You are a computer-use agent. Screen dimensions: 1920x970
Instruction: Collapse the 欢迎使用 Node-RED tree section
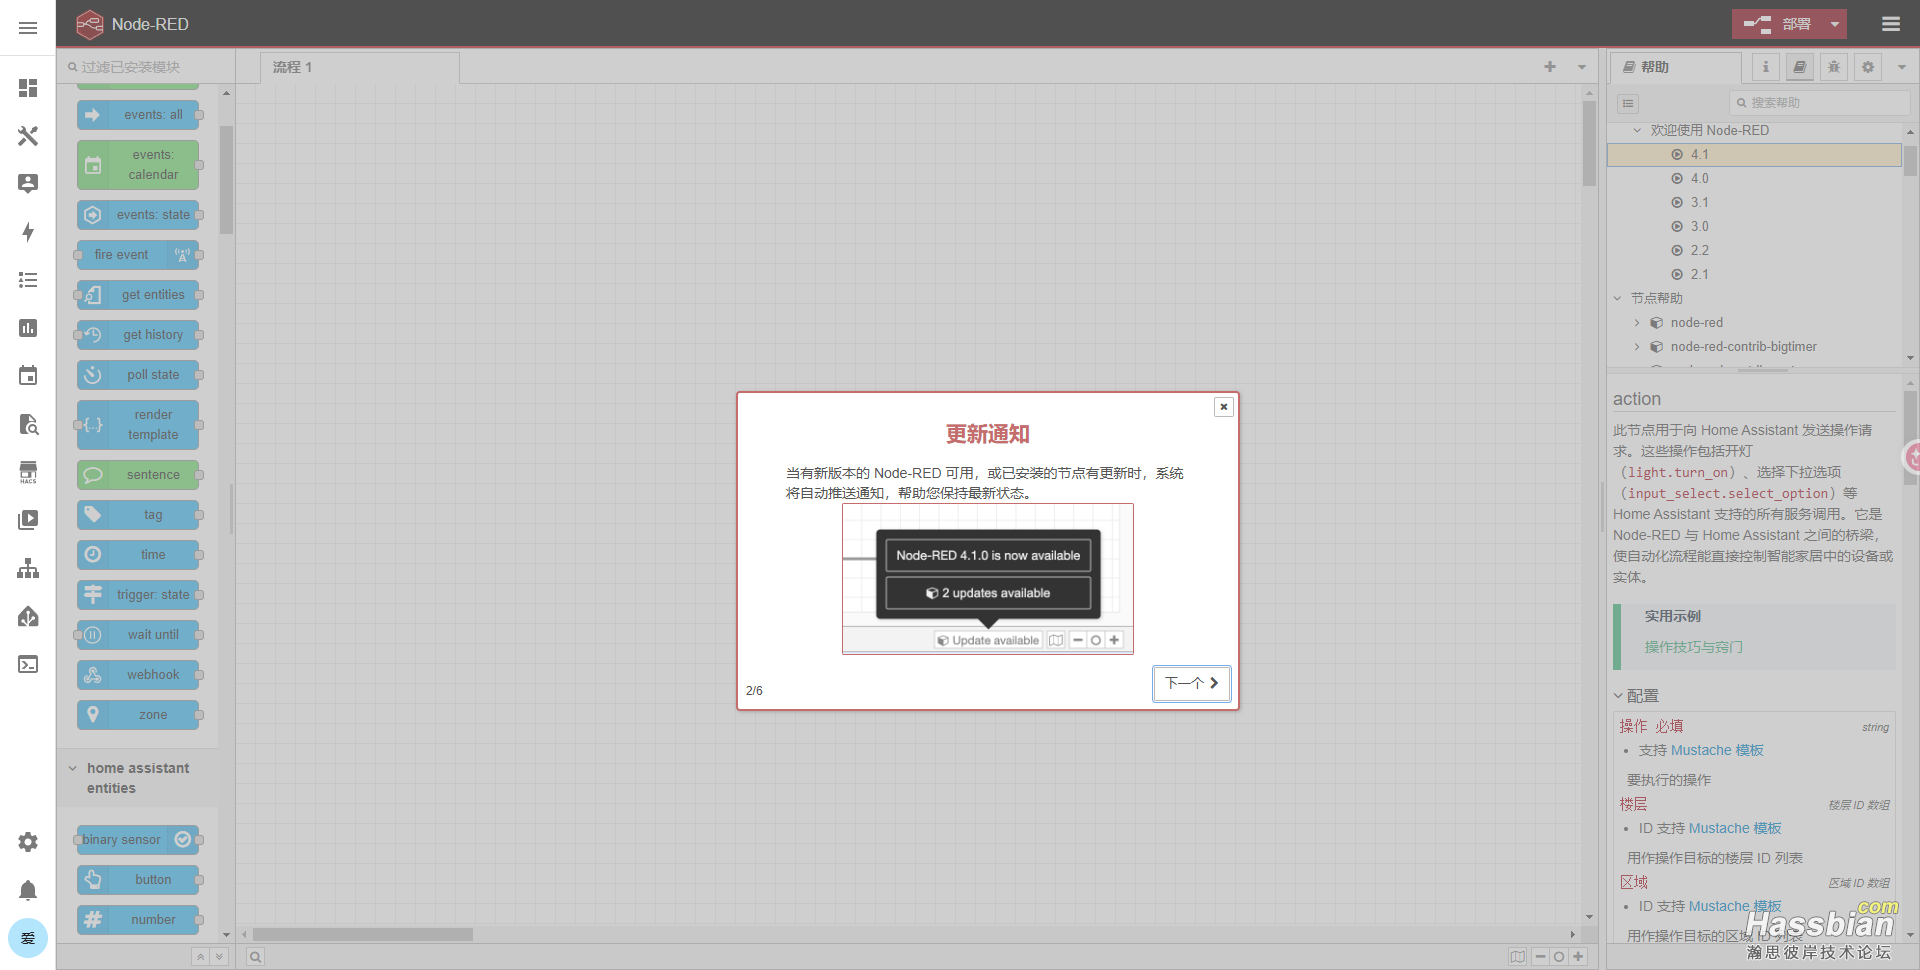[1637, 130]
